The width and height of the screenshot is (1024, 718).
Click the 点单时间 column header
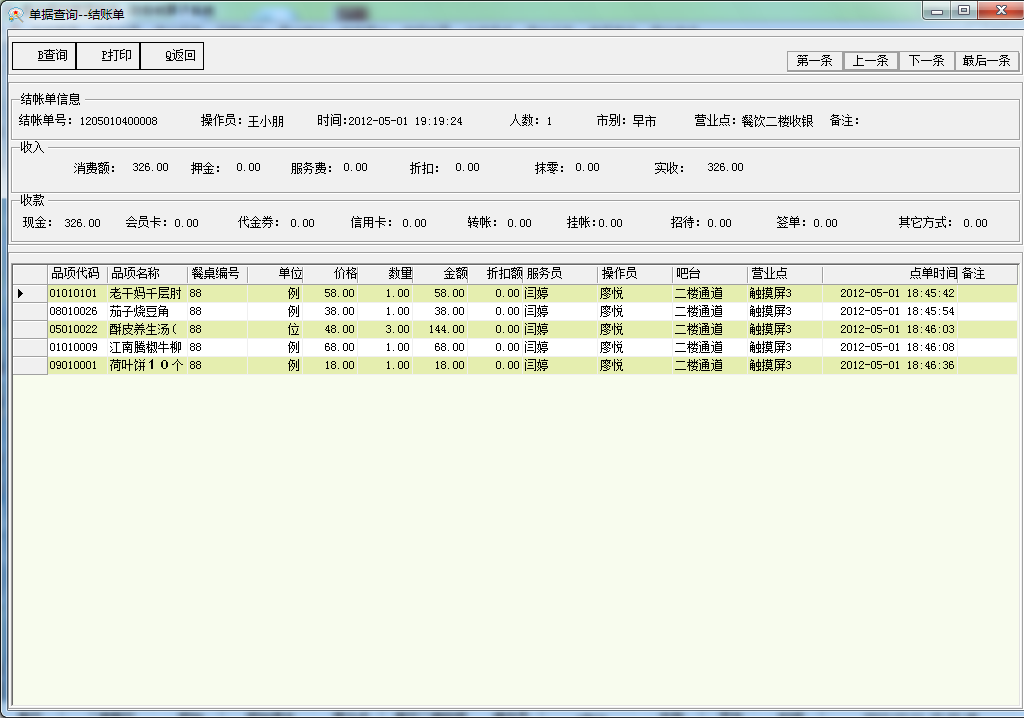[932, 274]
